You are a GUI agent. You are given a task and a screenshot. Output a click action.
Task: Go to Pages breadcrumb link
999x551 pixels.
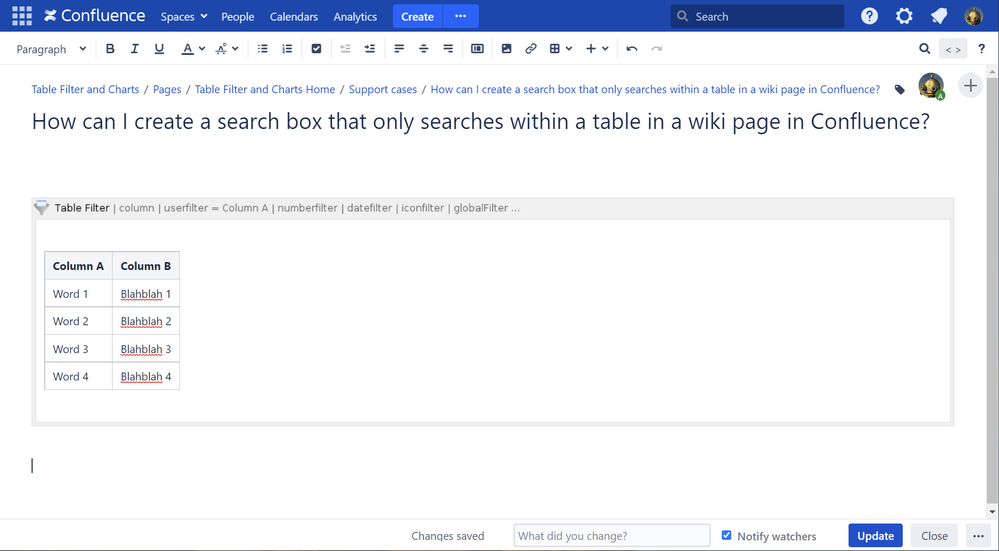167,89
